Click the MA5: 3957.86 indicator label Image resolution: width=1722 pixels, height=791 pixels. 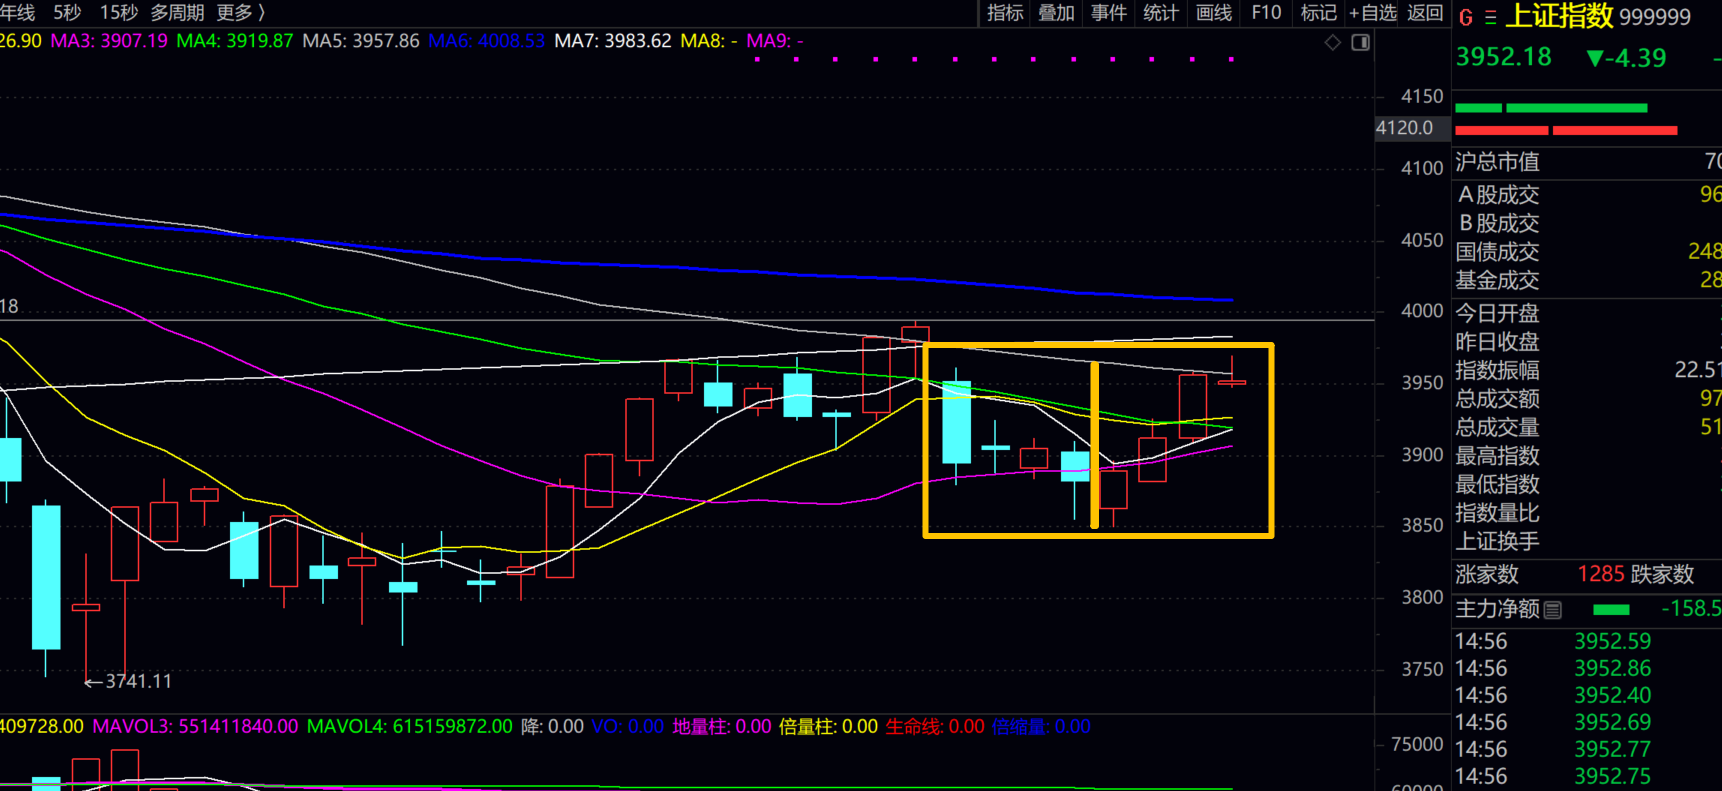point(361,41)
